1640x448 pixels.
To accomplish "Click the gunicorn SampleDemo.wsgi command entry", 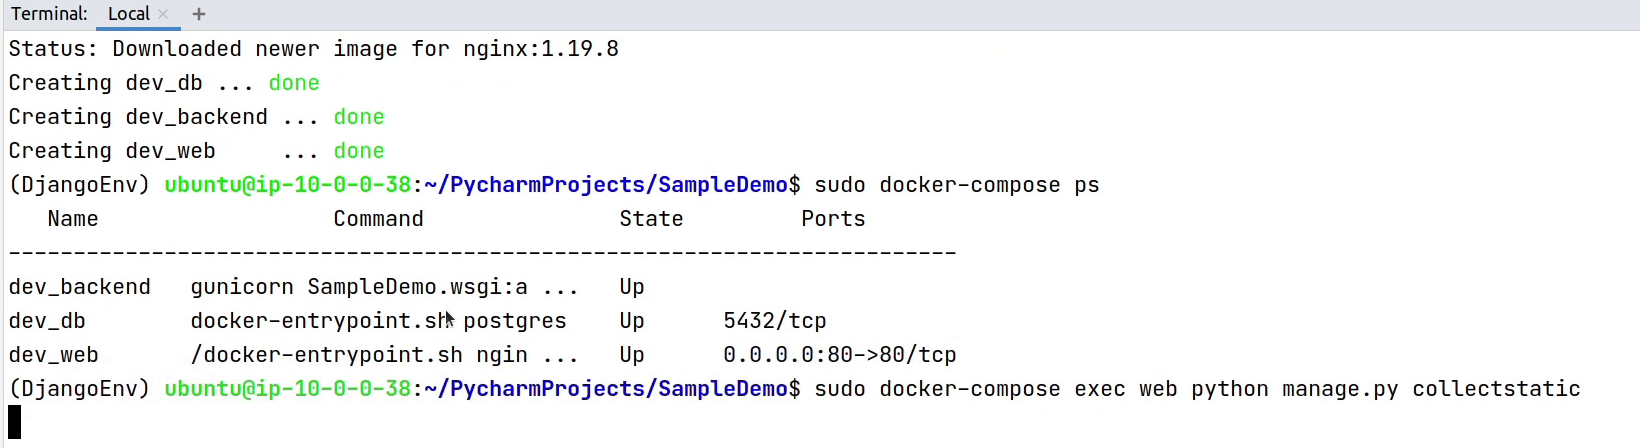I will pos(384,287).
